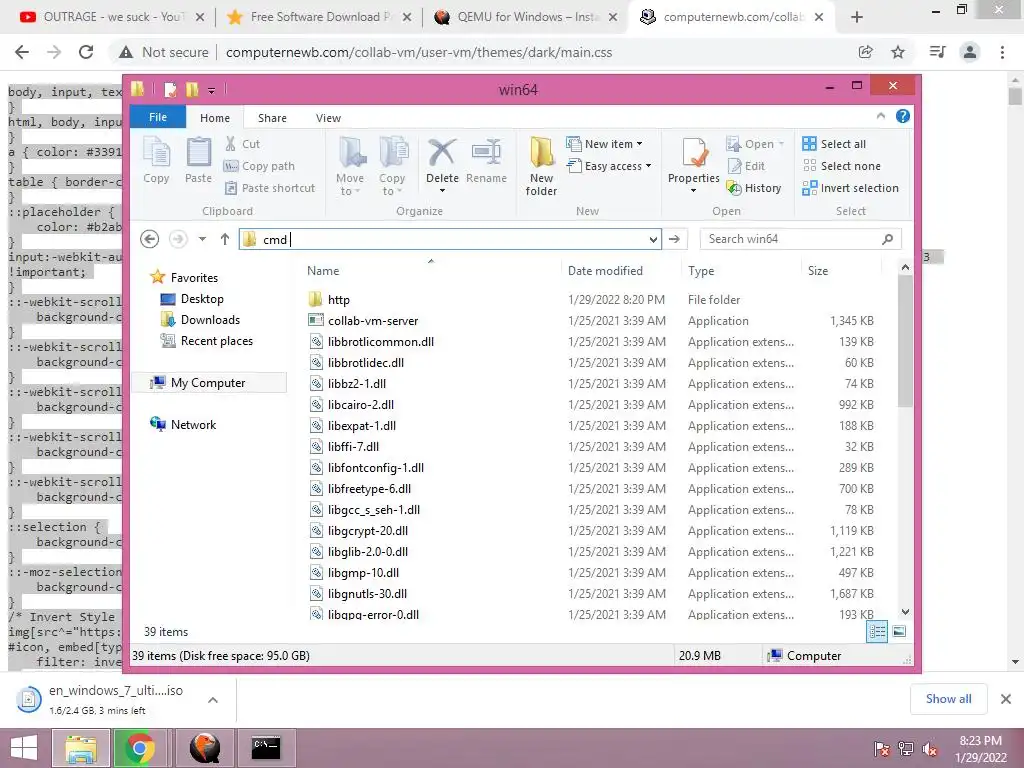This screenshot has height=768, width=1024.
Task: Open a new Chrome tab
Action: [857, 17]
